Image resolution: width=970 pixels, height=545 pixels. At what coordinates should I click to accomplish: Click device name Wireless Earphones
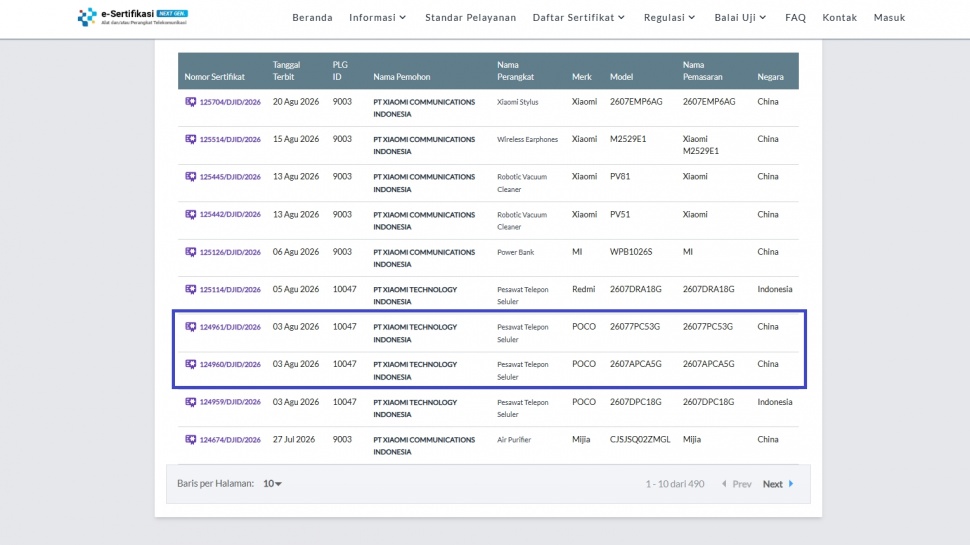click(x=528, y=140)
